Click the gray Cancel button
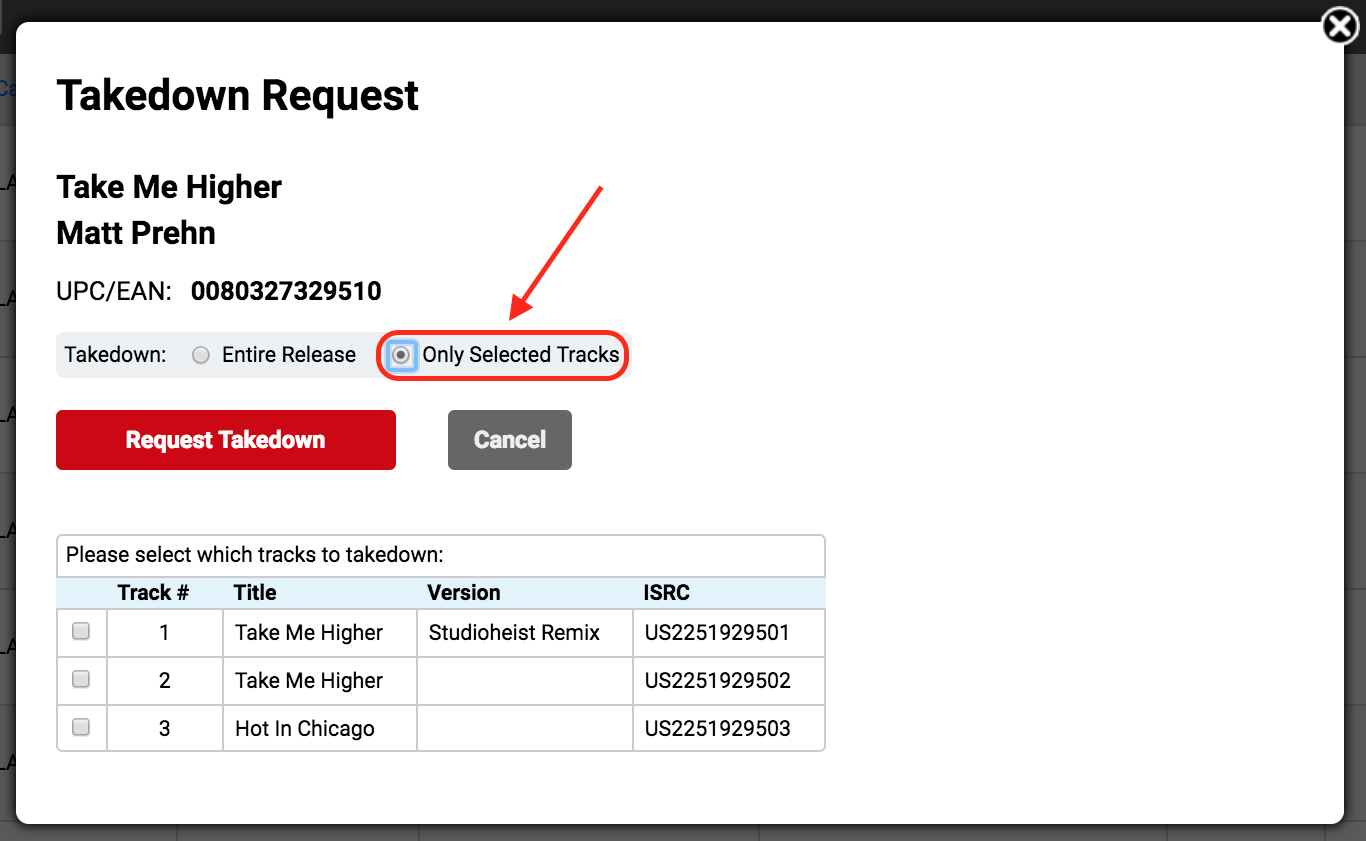Screen dimensions: 1366x841 (509, 440)
